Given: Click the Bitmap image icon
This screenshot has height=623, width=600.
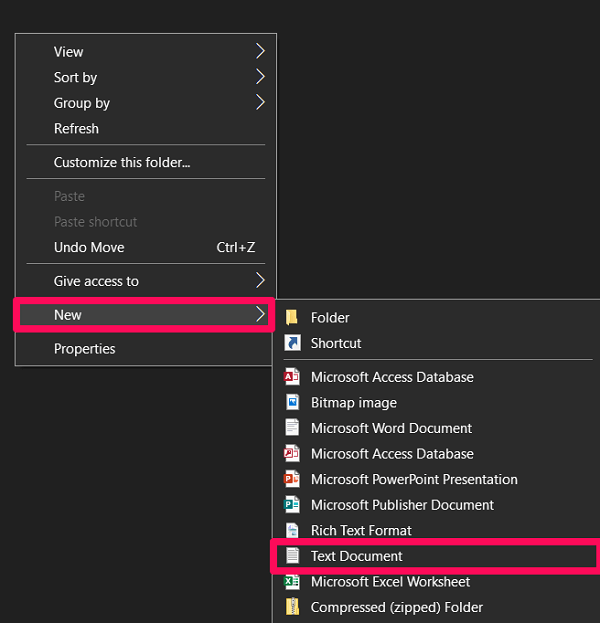Looking at the screenshot, I should [292, 402].
